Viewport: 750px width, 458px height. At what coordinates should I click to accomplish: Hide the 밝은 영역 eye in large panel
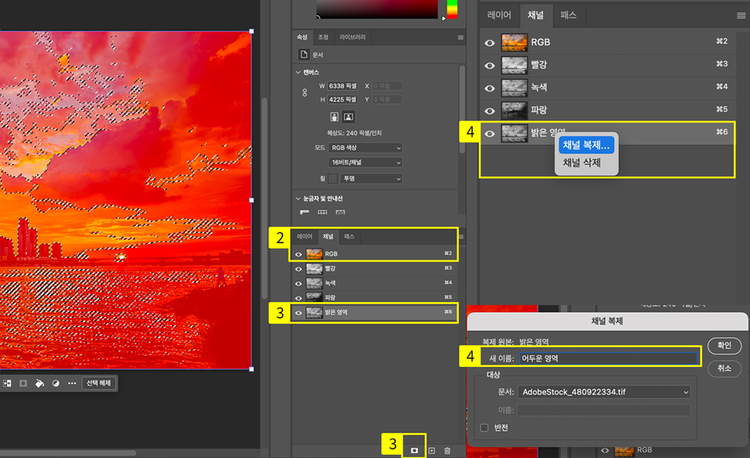pos(489,133)
